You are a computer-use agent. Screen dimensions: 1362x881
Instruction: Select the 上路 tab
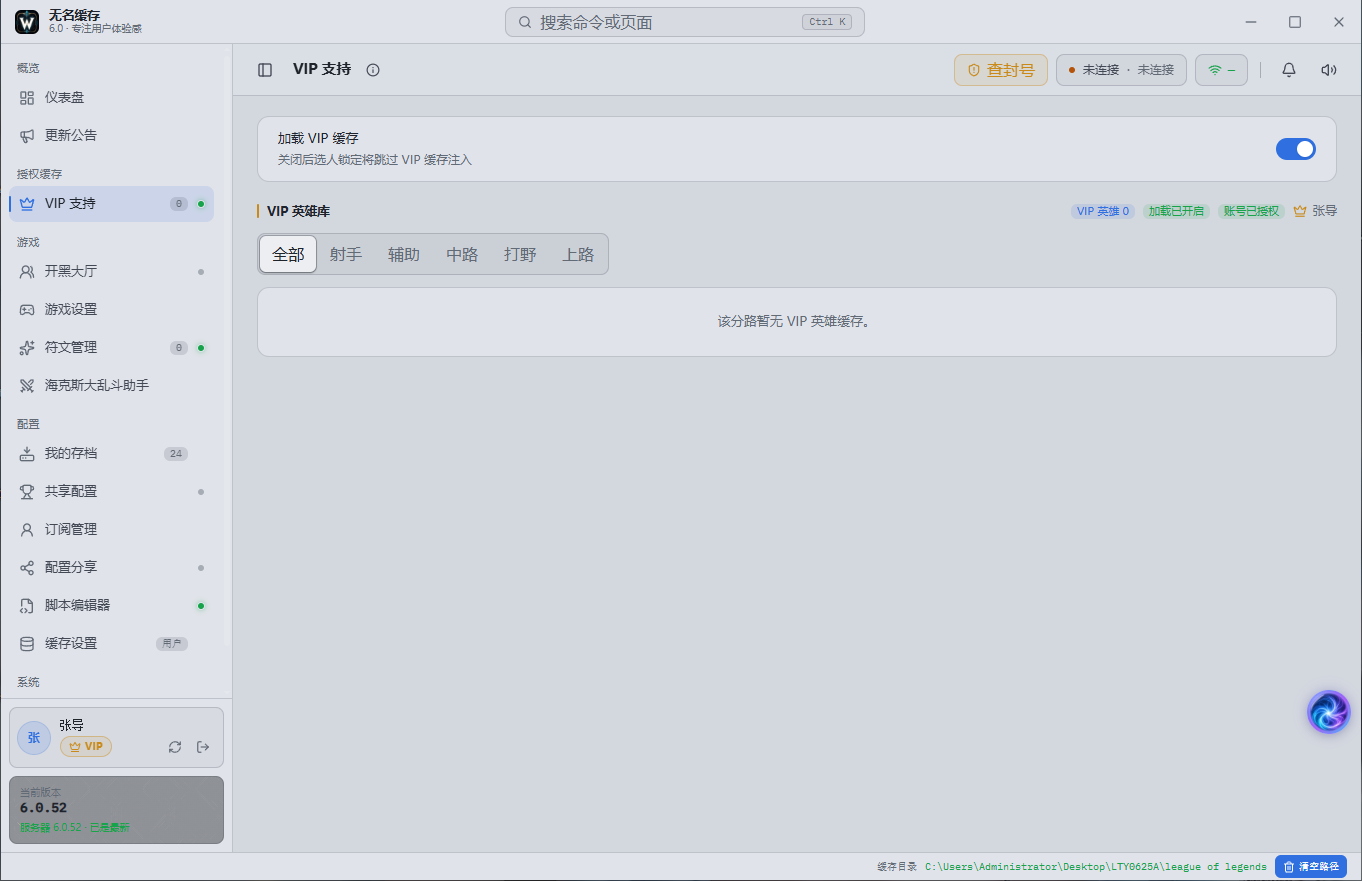[x=578, y=255]
